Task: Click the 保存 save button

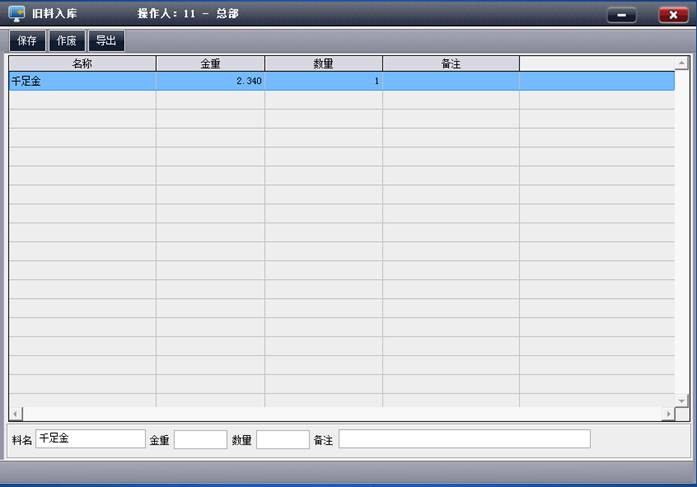Action: pyautogui.click(x=27, y=41)
